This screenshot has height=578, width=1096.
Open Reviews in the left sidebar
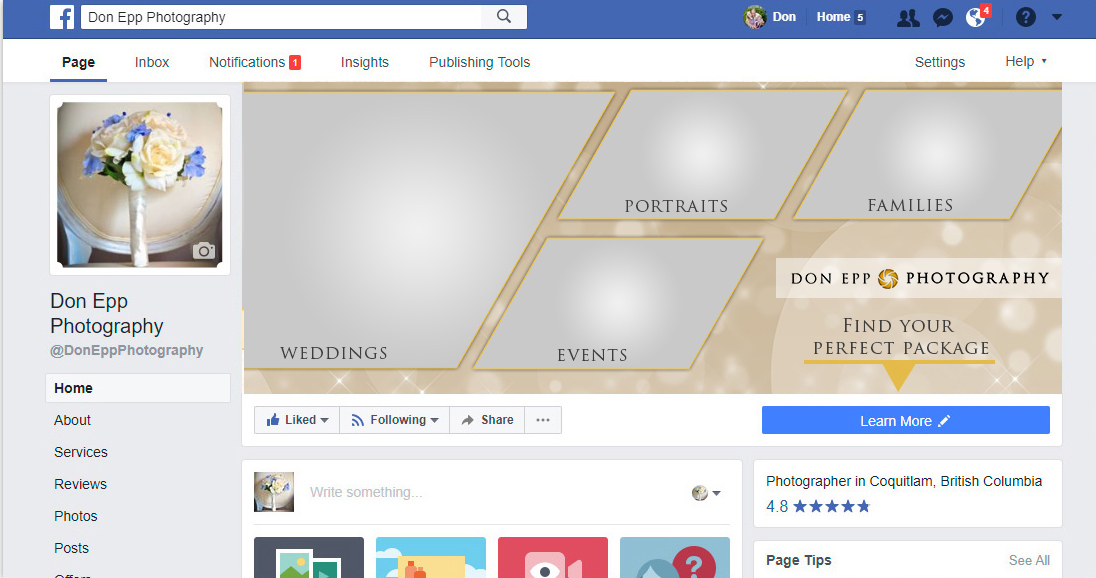pyautogui.click(x=80, y=484)
